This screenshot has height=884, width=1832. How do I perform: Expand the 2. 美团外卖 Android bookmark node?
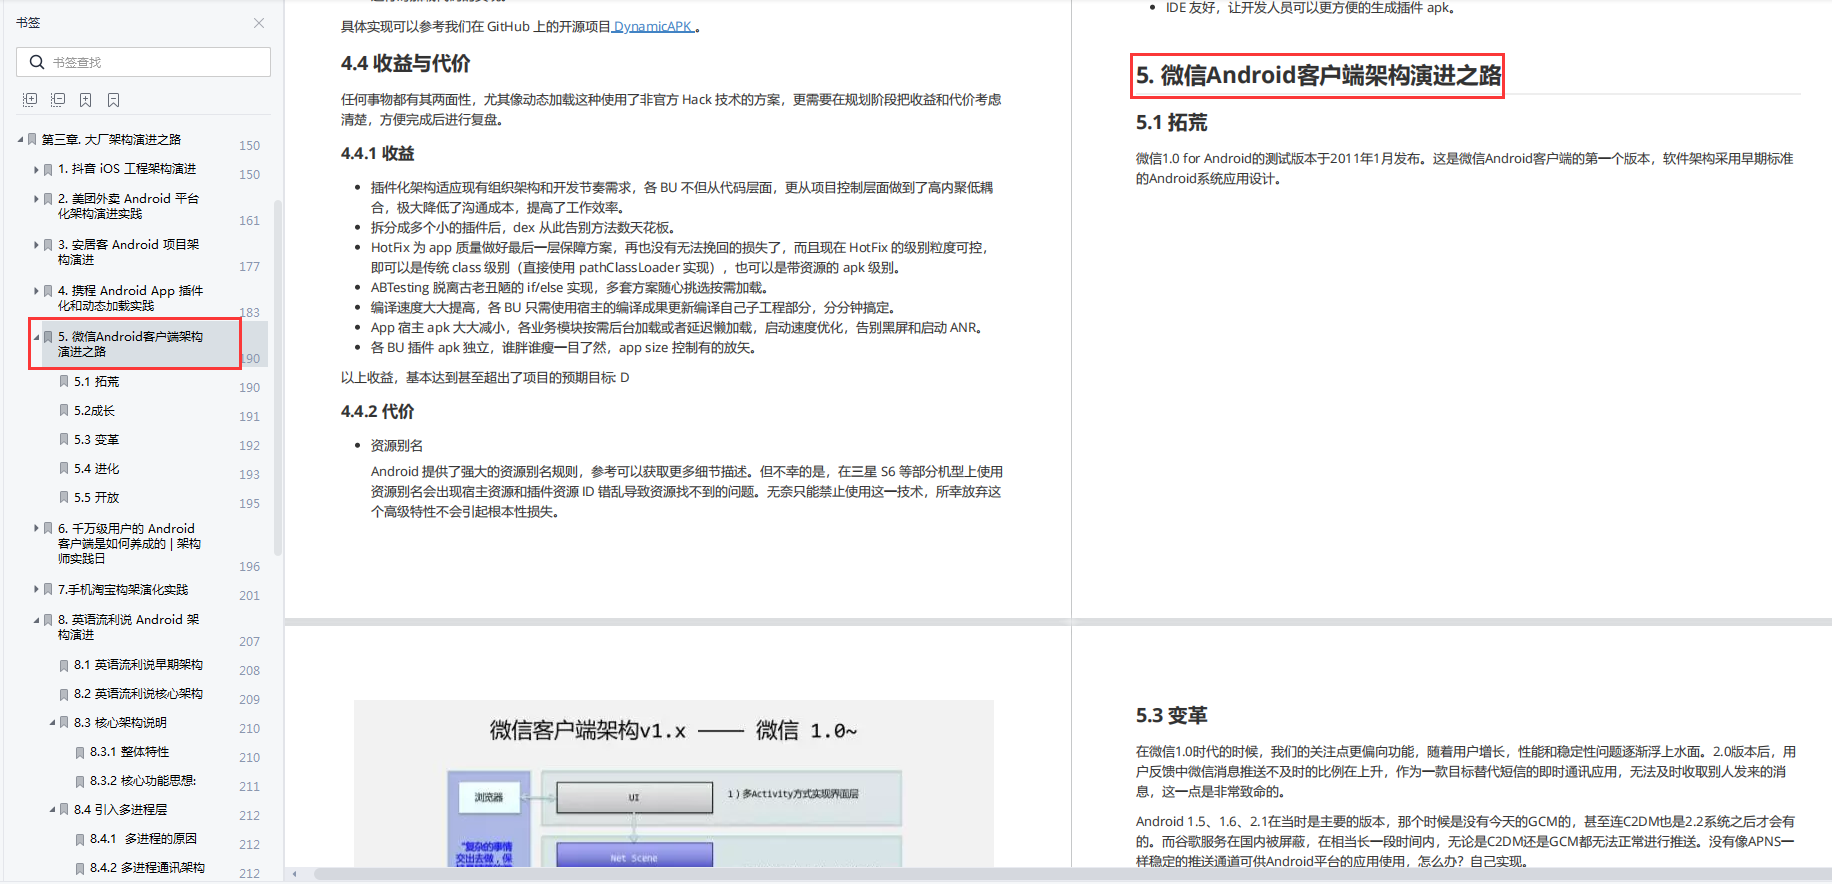[x=36, y=199]
